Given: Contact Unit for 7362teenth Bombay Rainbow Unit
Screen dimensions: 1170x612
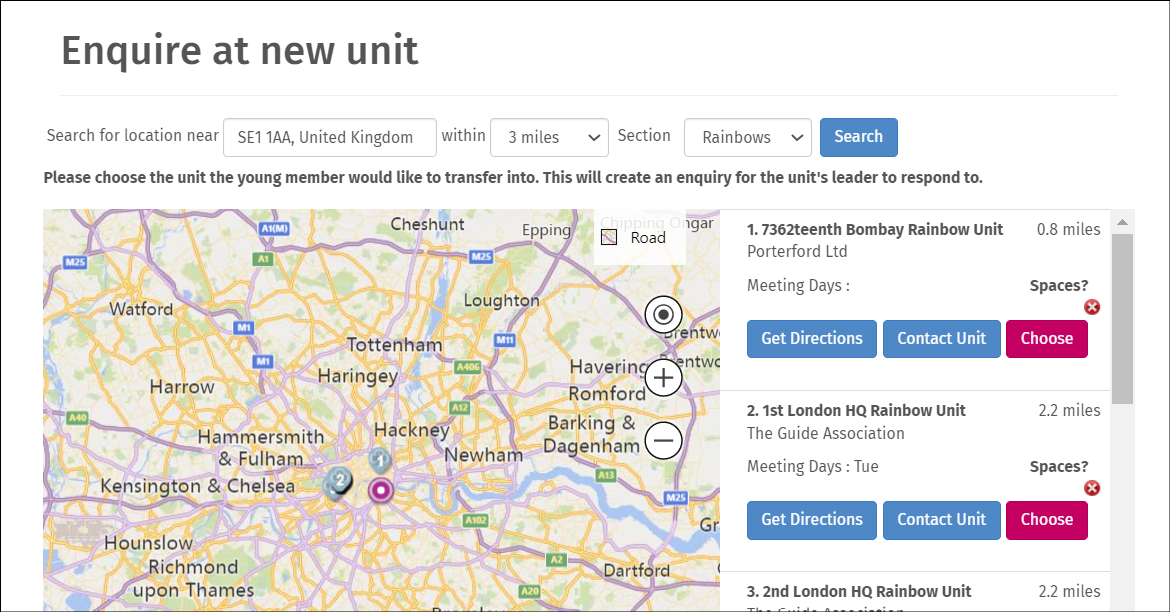Looking at the screenshot, I should pos(942,339).
